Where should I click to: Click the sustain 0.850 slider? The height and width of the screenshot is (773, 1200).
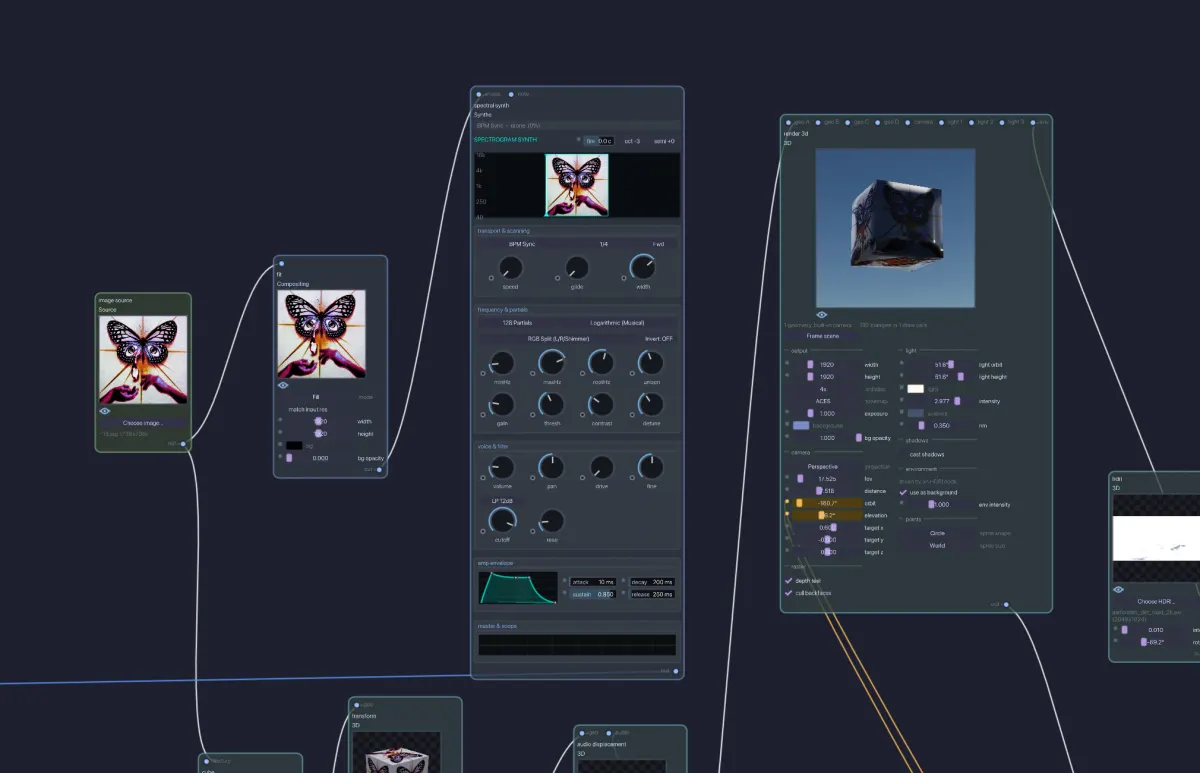tap(595, 594)
